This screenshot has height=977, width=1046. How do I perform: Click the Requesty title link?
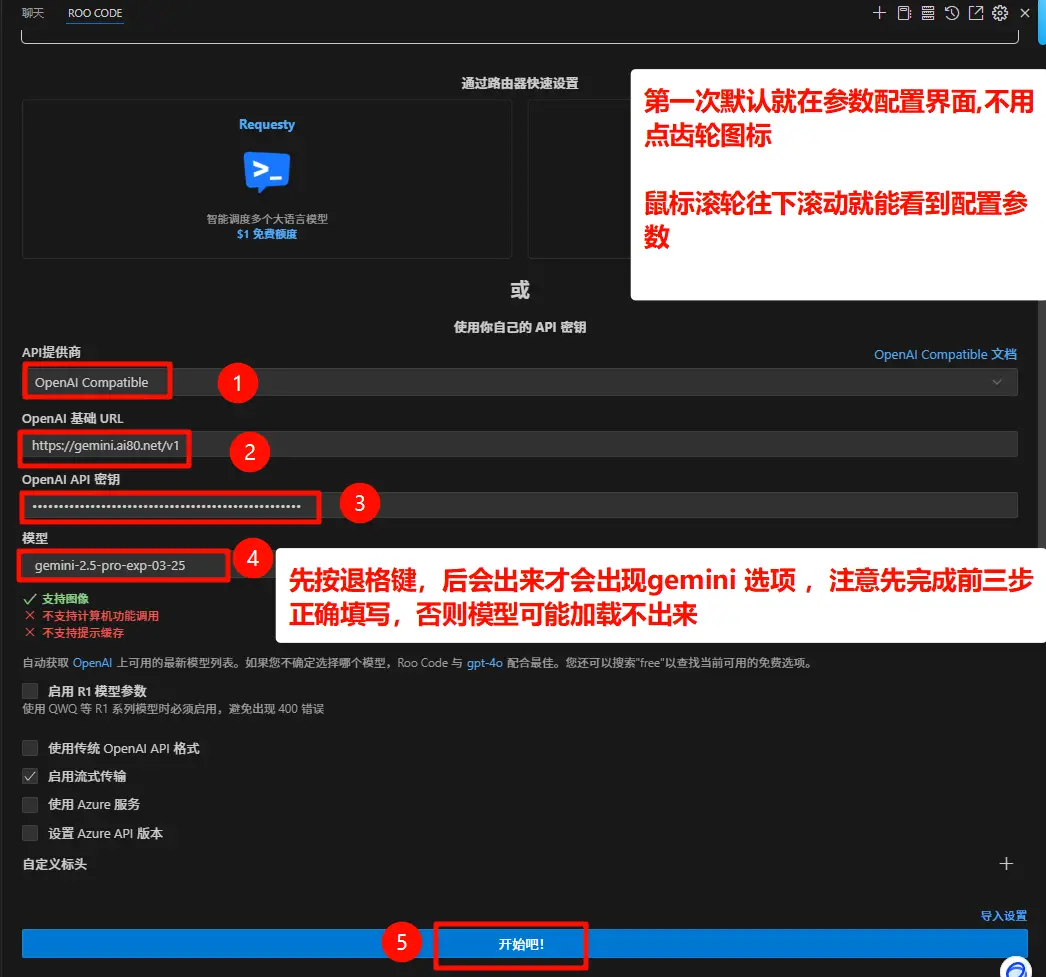(x=267, y=125)
